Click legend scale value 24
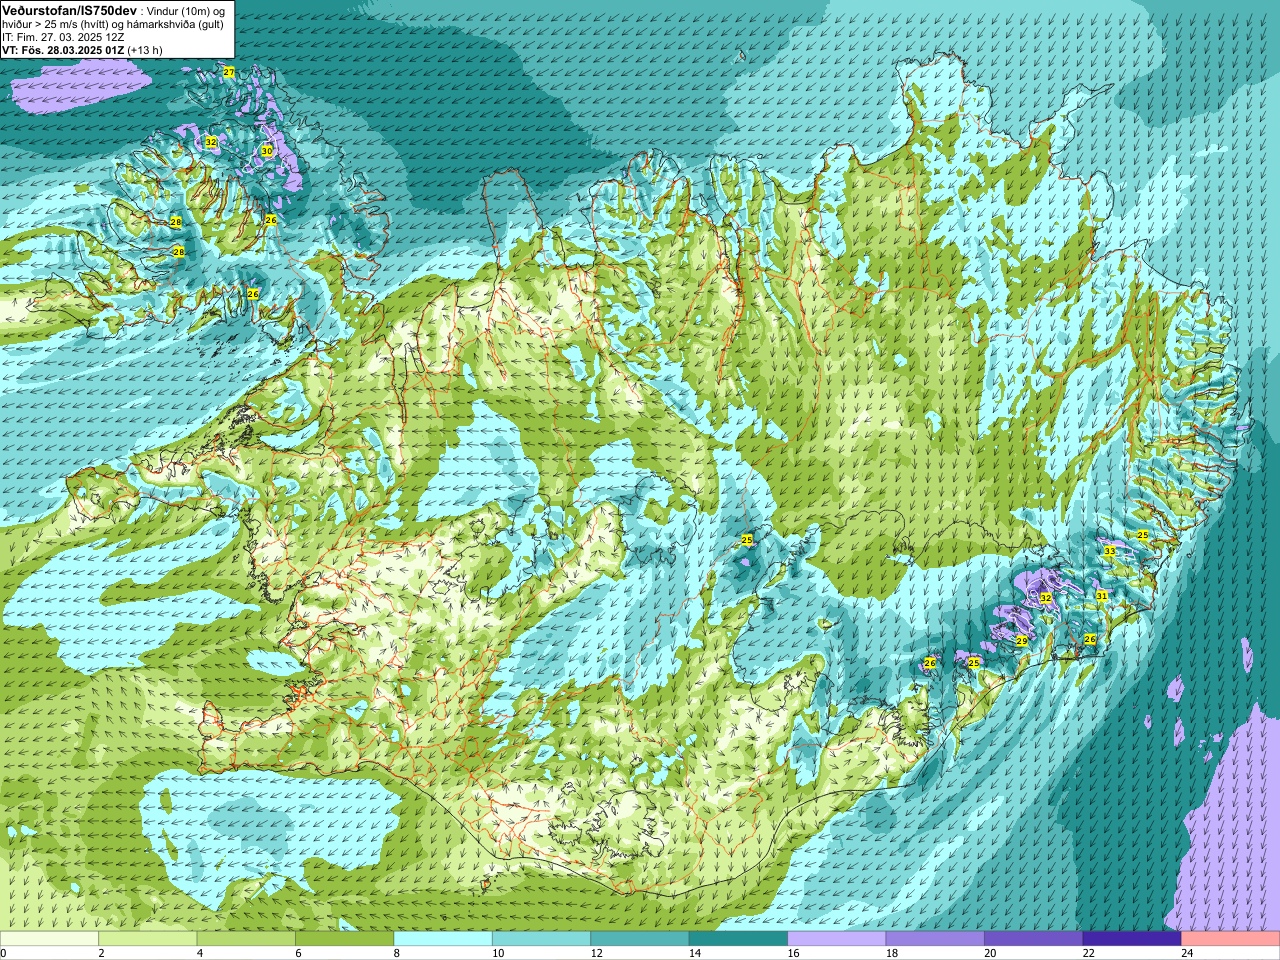Image resolution: width=1280 pixels, height=960 pixels. click(x=1187, y=953)
